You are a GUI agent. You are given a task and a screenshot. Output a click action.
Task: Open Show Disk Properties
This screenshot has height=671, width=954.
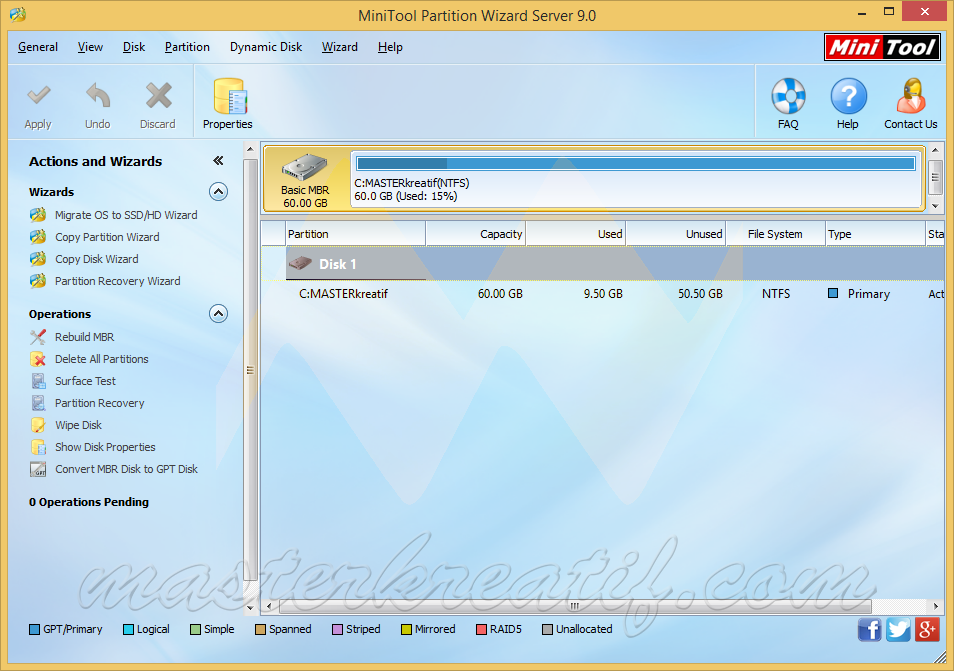(x=105, y=447)
